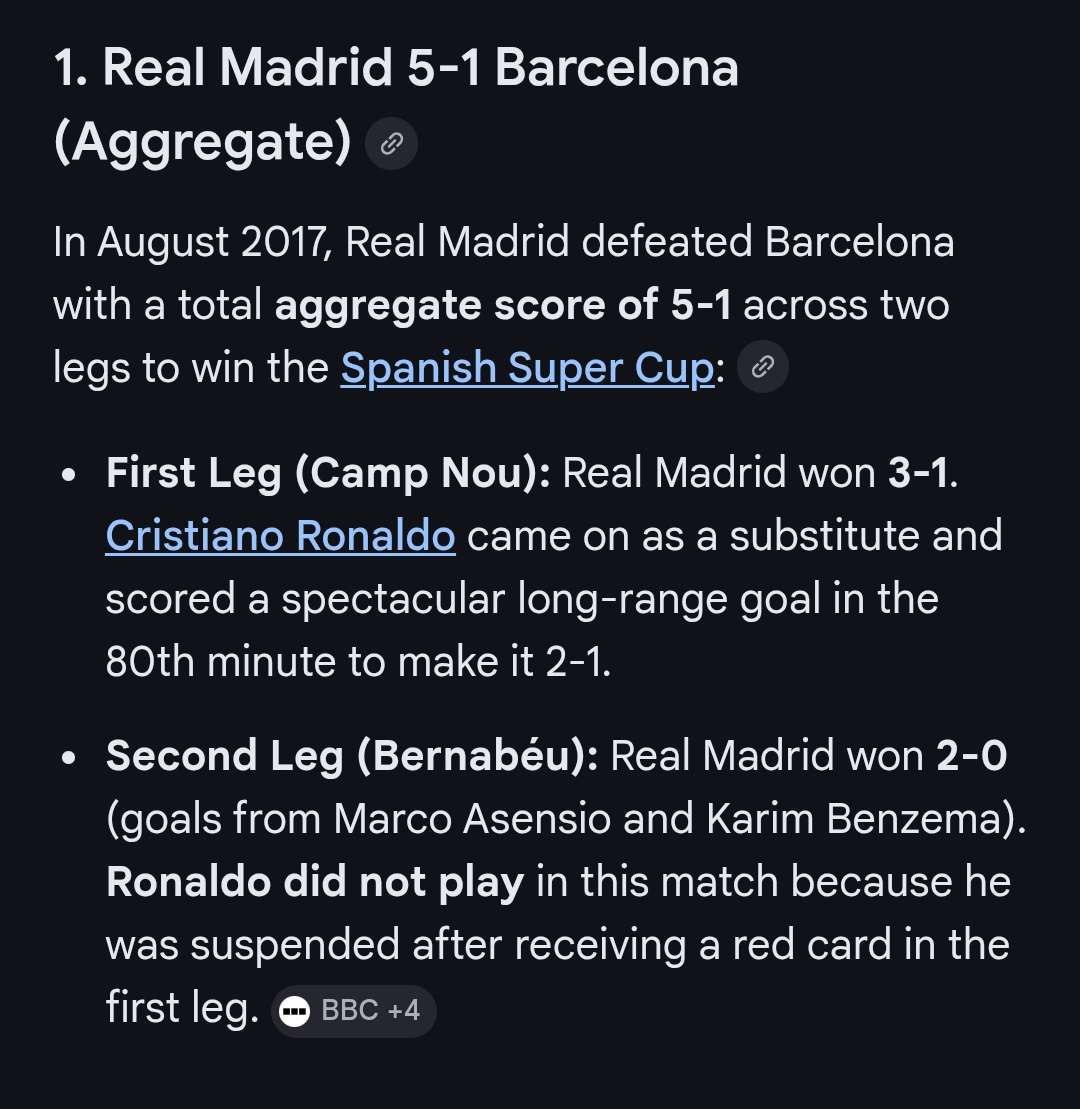Viewport: 1080px width, 1109px height.
Task: Open the Spanish Super Cup link
Action: 528,368
